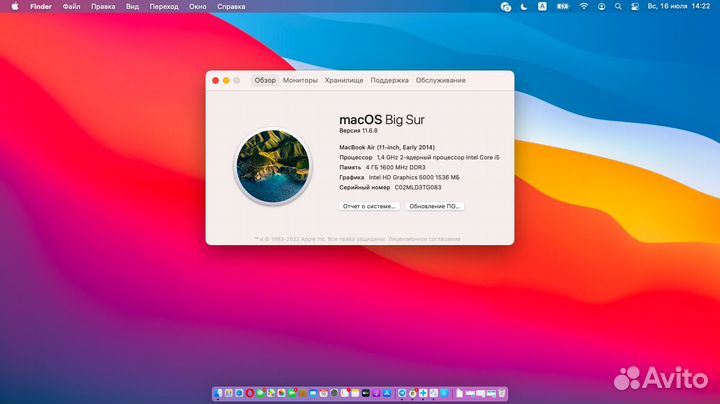Viewport: 720px width, 404px height.
Task: Switch to the Поддержка tab
Action: point(389,80)
